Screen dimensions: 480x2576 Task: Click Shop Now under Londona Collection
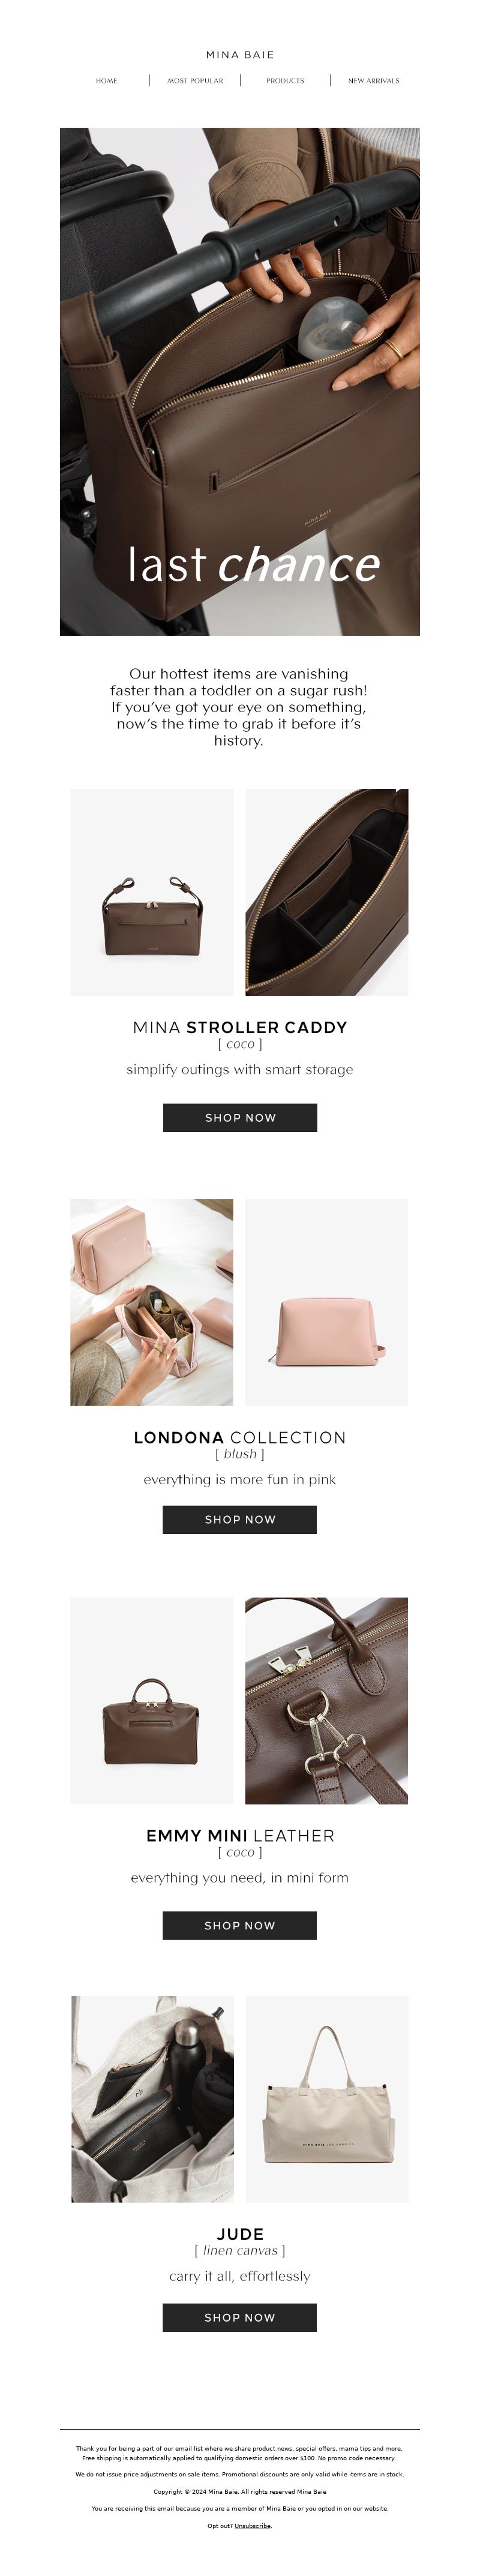tap(240, 1519)
